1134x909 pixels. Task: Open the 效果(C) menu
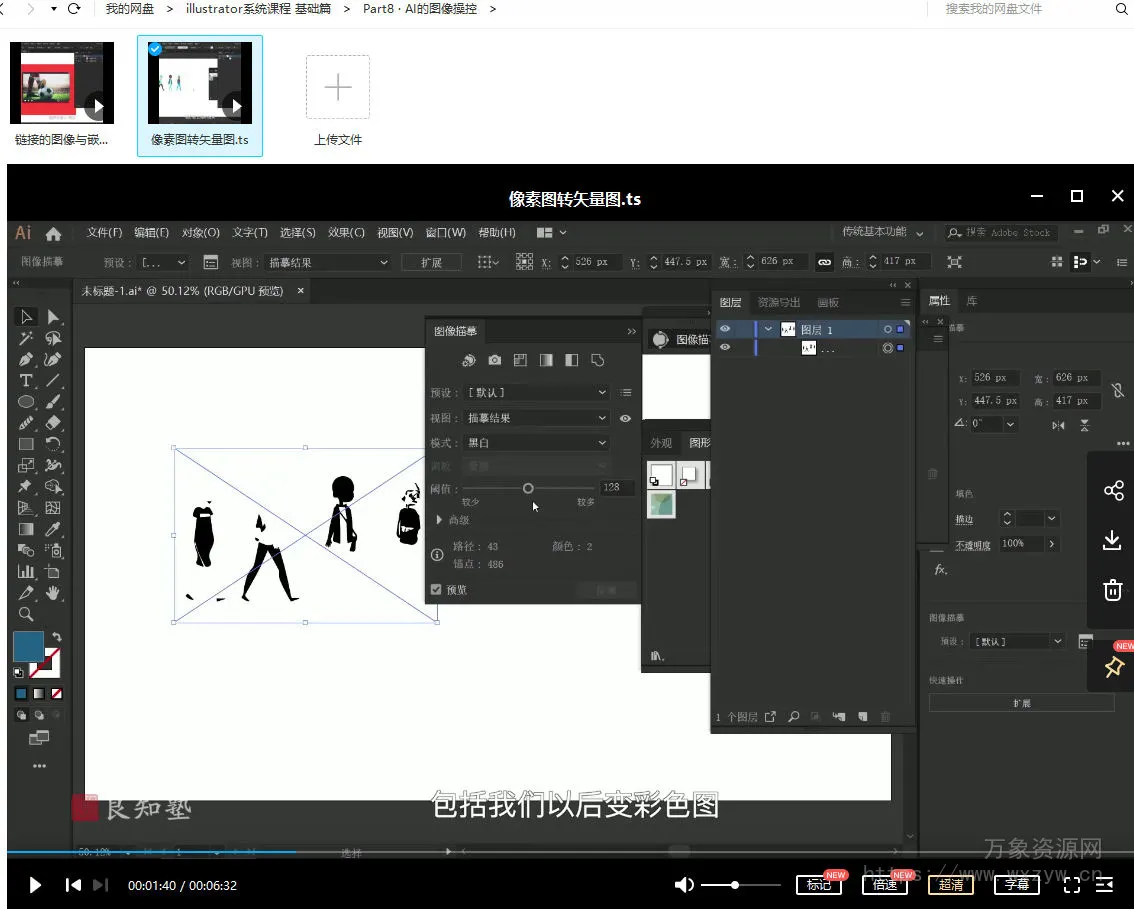pyautogui.click(x=346, y=233)
